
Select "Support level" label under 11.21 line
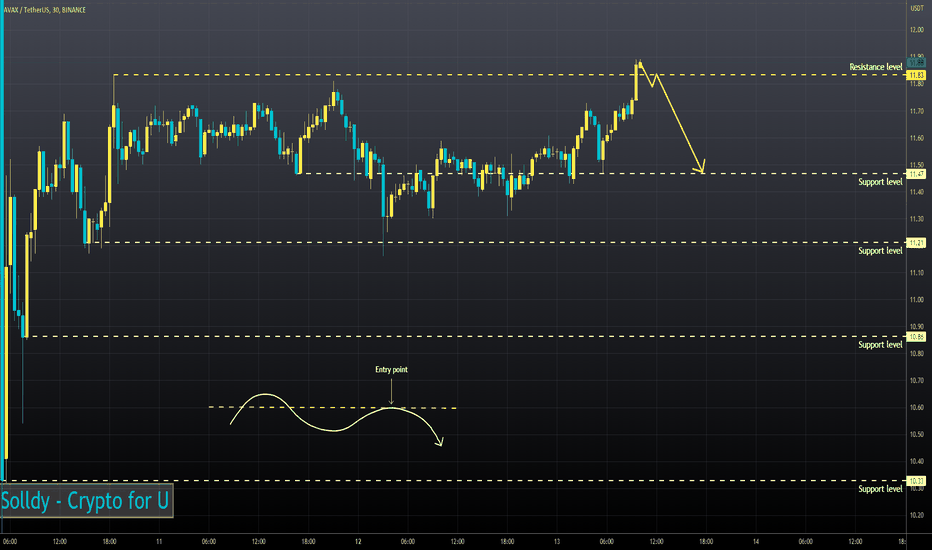pos(880,251)
